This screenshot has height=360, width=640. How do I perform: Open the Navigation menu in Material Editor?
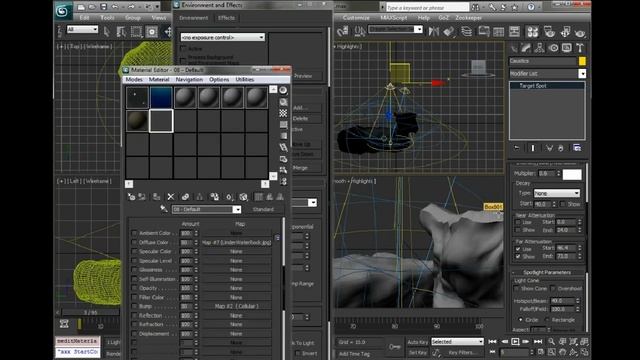(x=189, y=80)
